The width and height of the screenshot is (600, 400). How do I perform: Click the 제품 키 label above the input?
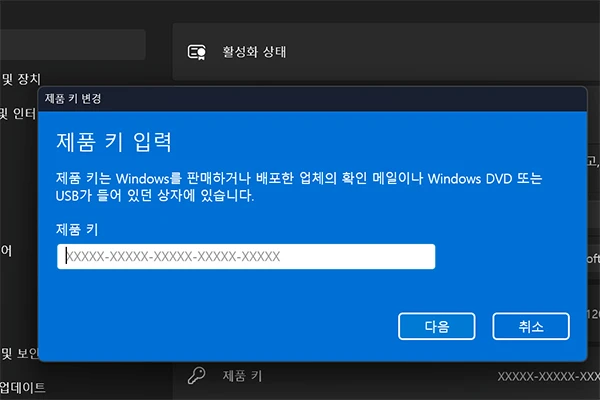point(77,229)
